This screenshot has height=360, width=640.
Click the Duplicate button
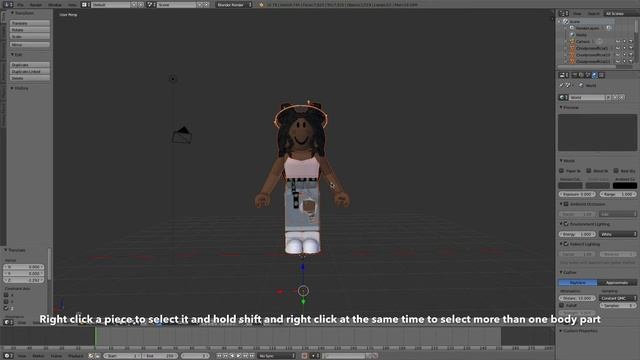coord(30,65)
